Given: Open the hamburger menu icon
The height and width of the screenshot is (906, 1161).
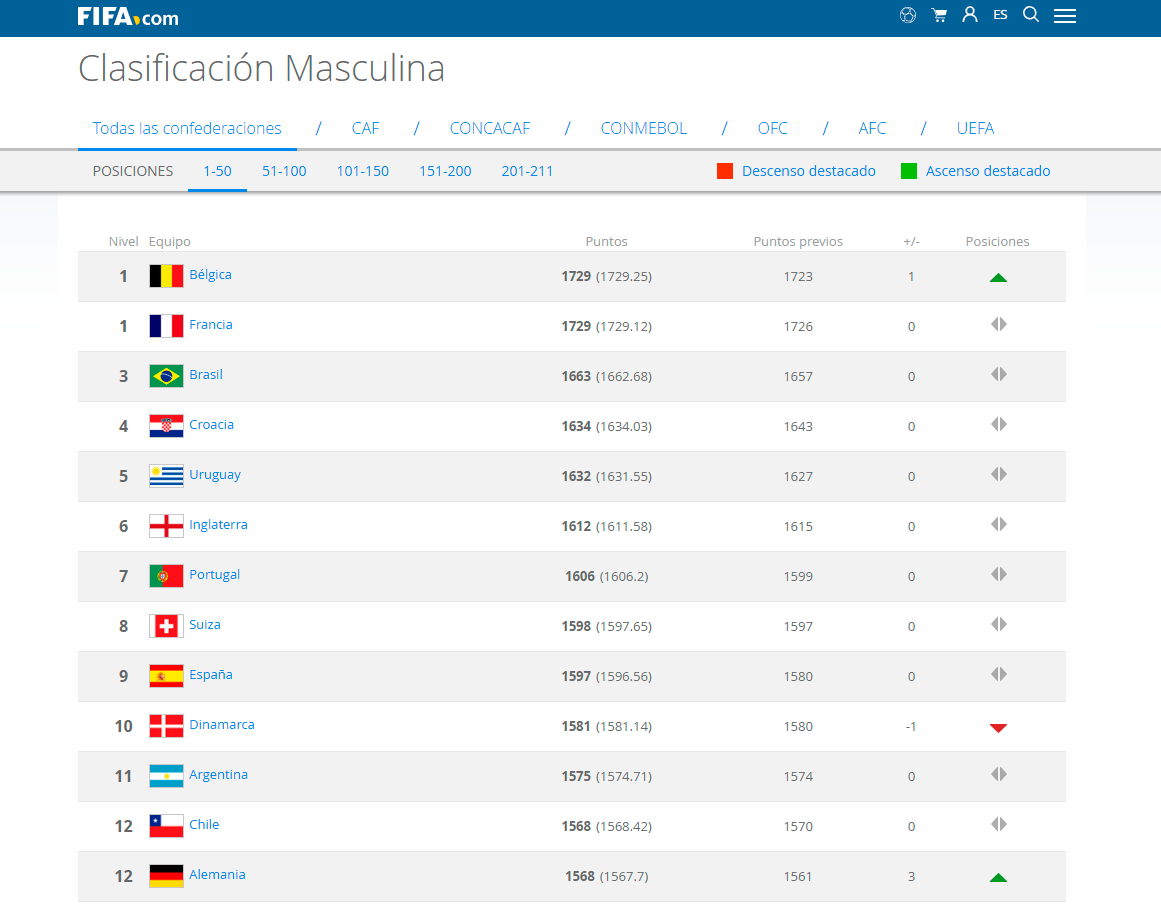Looking at the screenshot, I should (x=1065, y=16).
